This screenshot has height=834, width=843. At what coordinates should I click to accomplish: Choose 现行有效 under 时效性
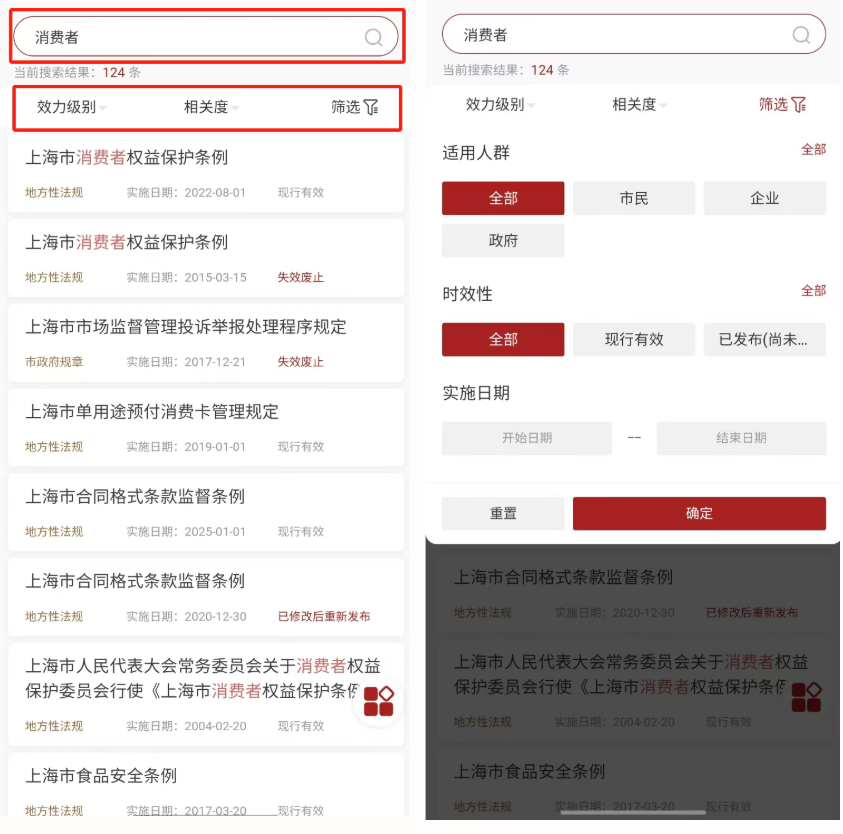tap(634, 339)
